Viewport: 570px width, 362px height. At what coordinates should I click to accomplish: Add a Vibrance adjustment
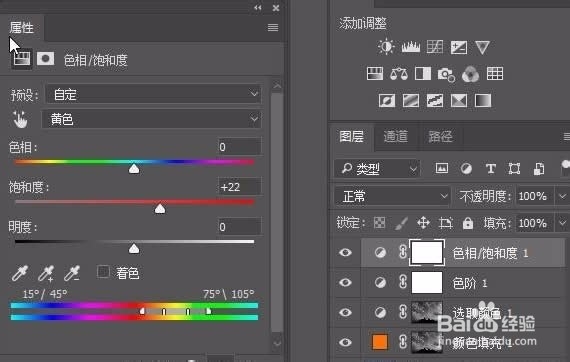482,47
